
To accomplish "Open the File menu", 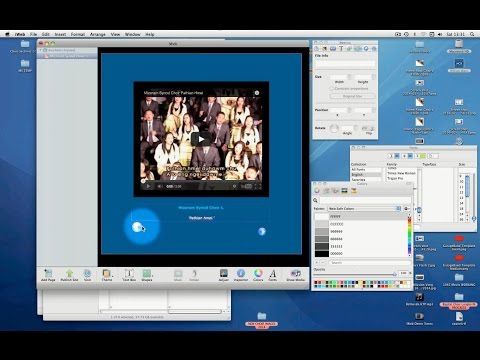I will [33, 34].
